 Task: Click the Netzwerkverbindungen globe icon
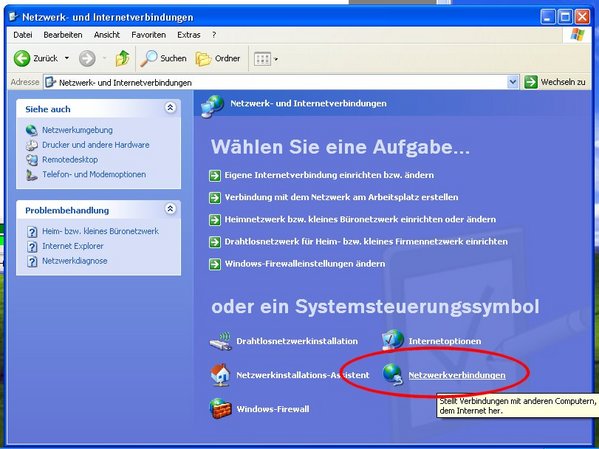(393, 374)
